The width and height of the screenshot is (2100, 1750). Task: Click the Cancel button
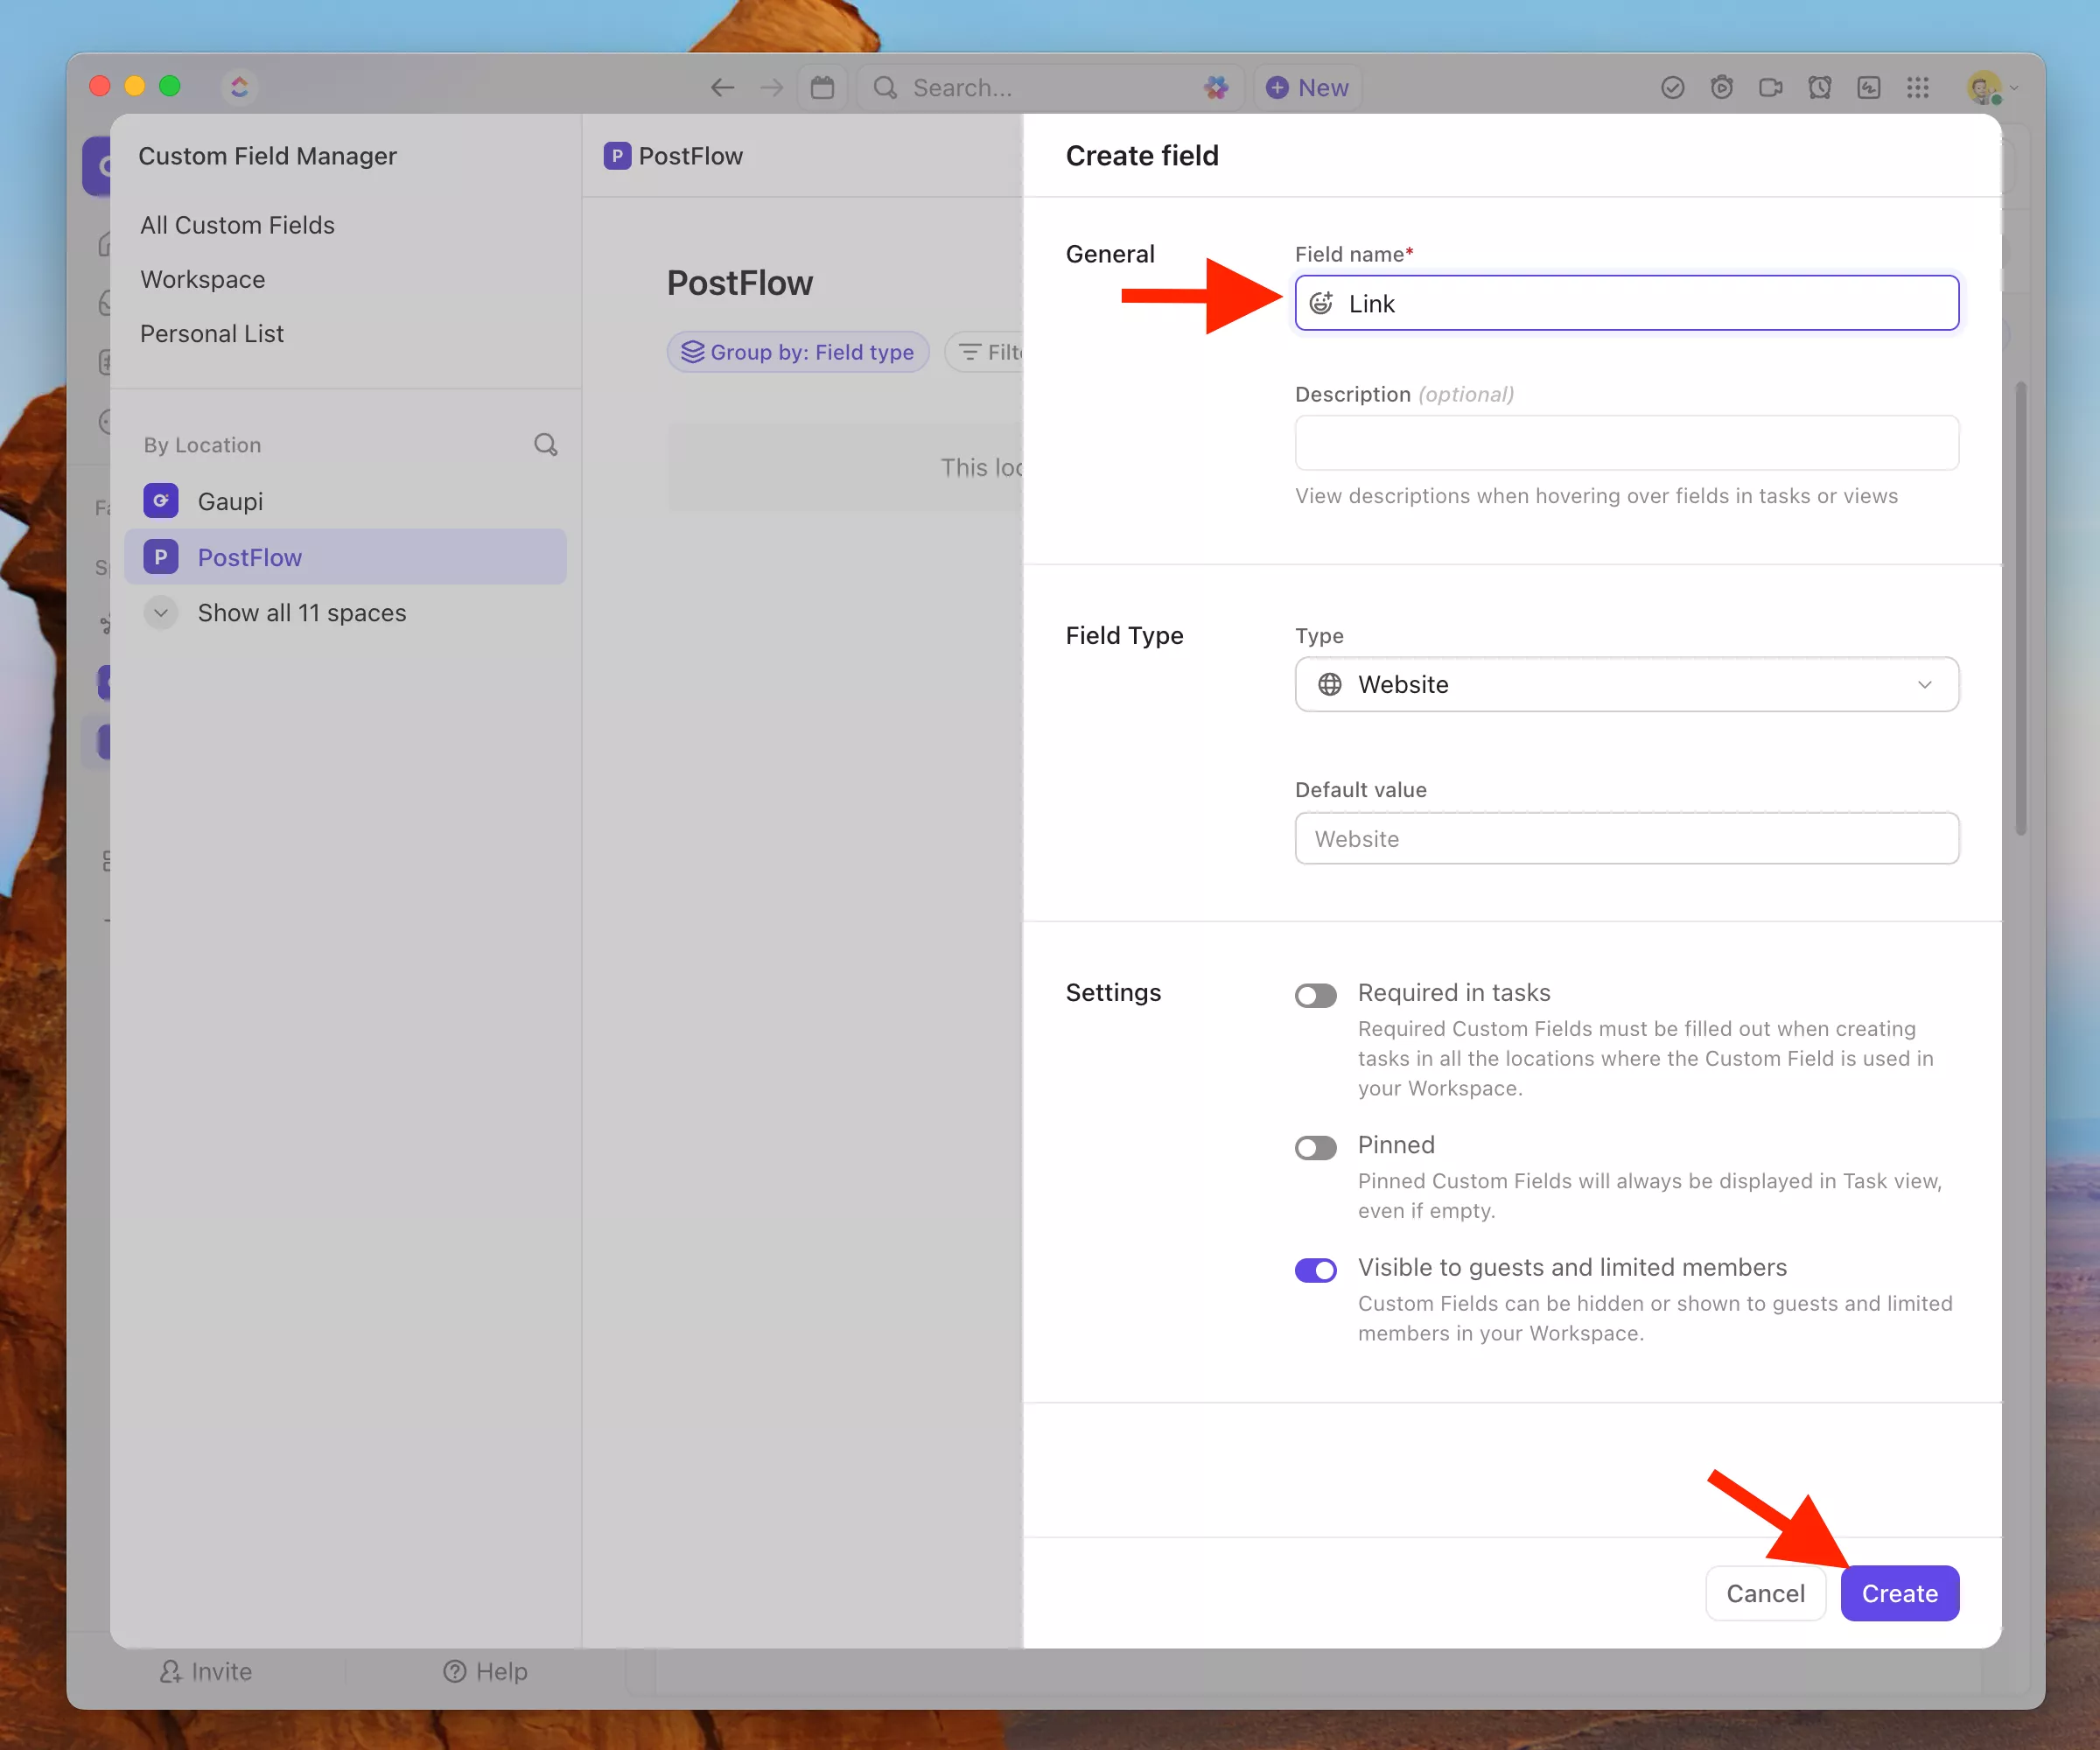[1765, 1593]
